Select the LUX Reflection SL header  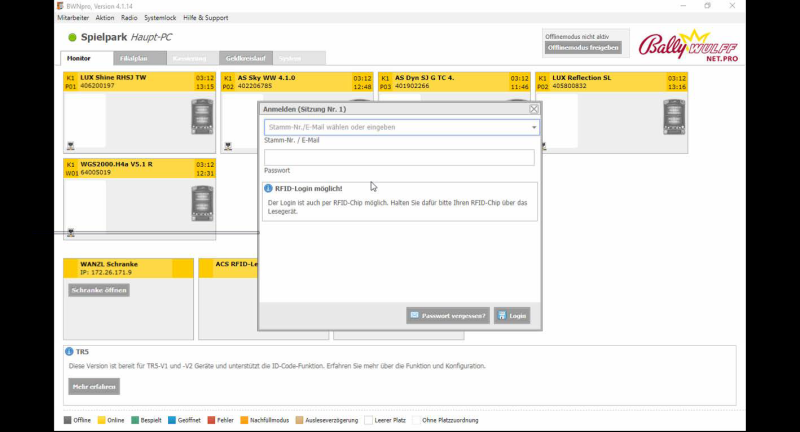(x=611, y=82)
